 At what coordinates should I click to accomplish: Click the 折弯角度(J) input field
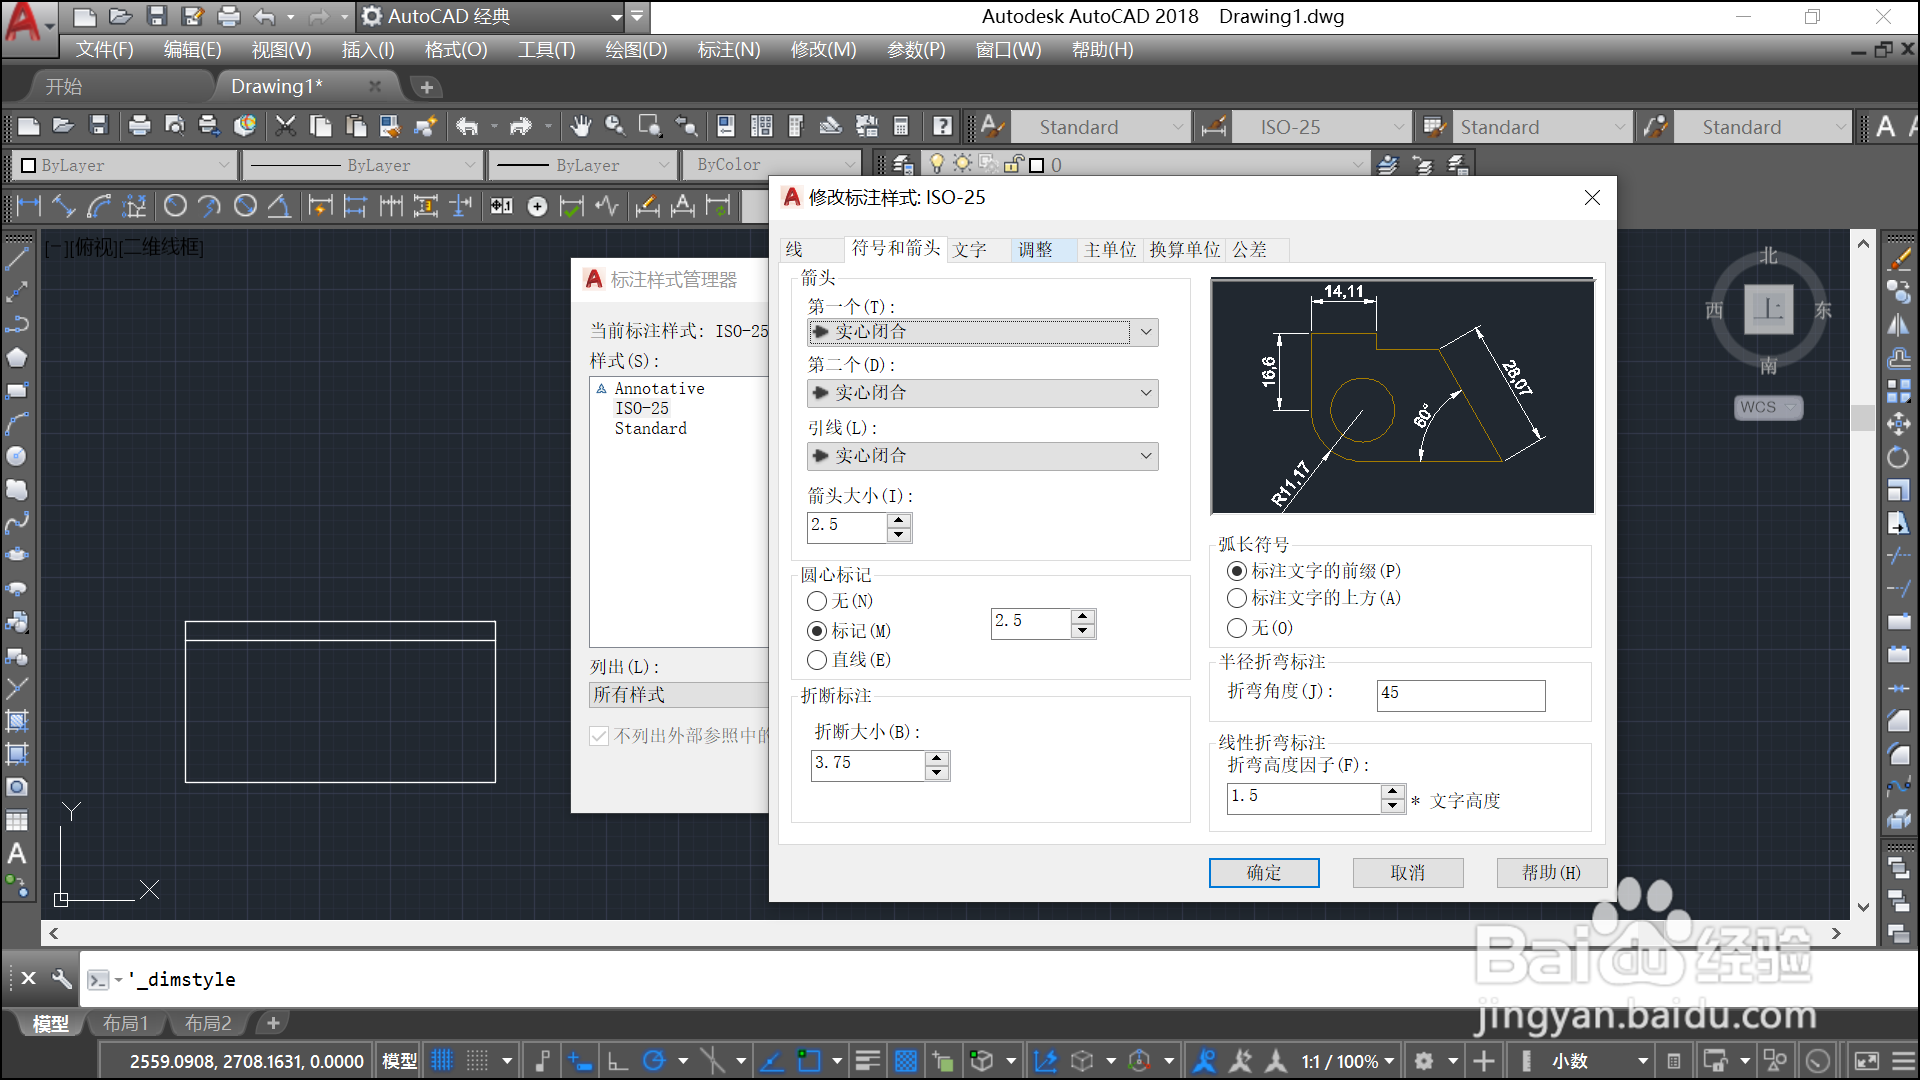[1461, 696]
